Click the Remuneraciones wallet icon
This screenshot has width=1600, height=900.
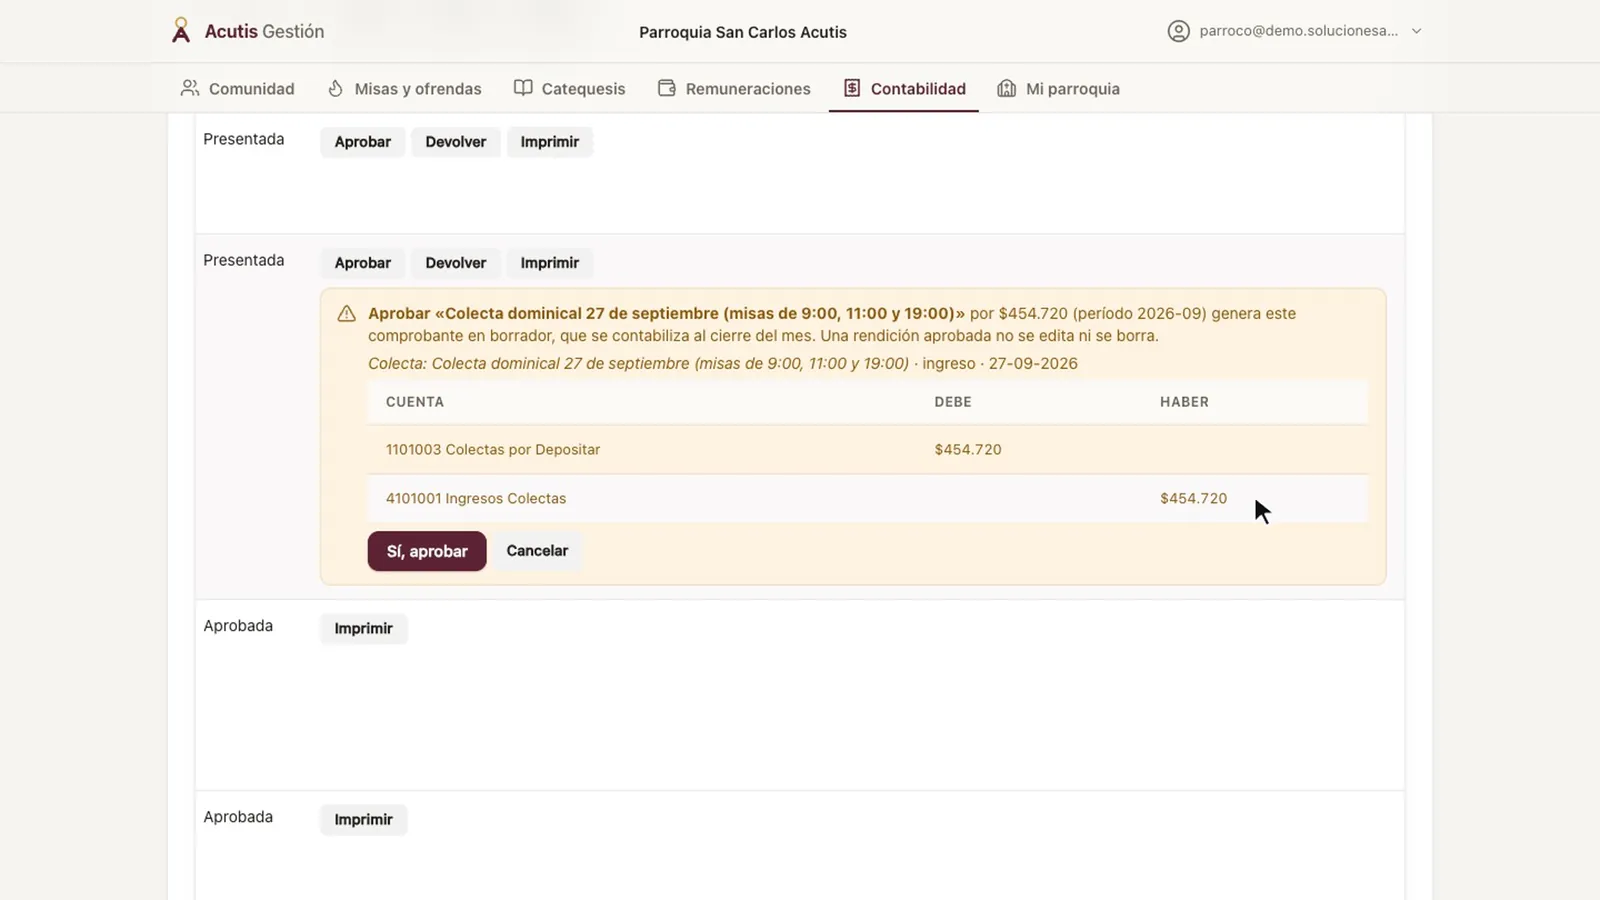[x=667, y=88]
